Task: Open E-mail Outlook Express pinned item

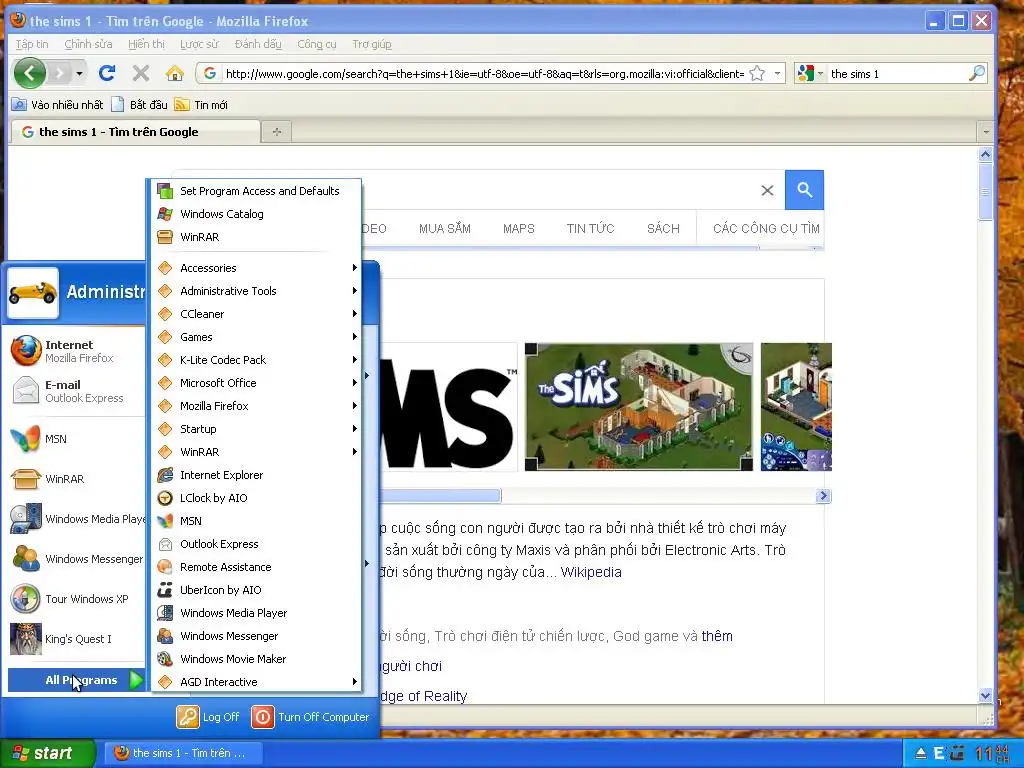Action: tap(76, 391)
